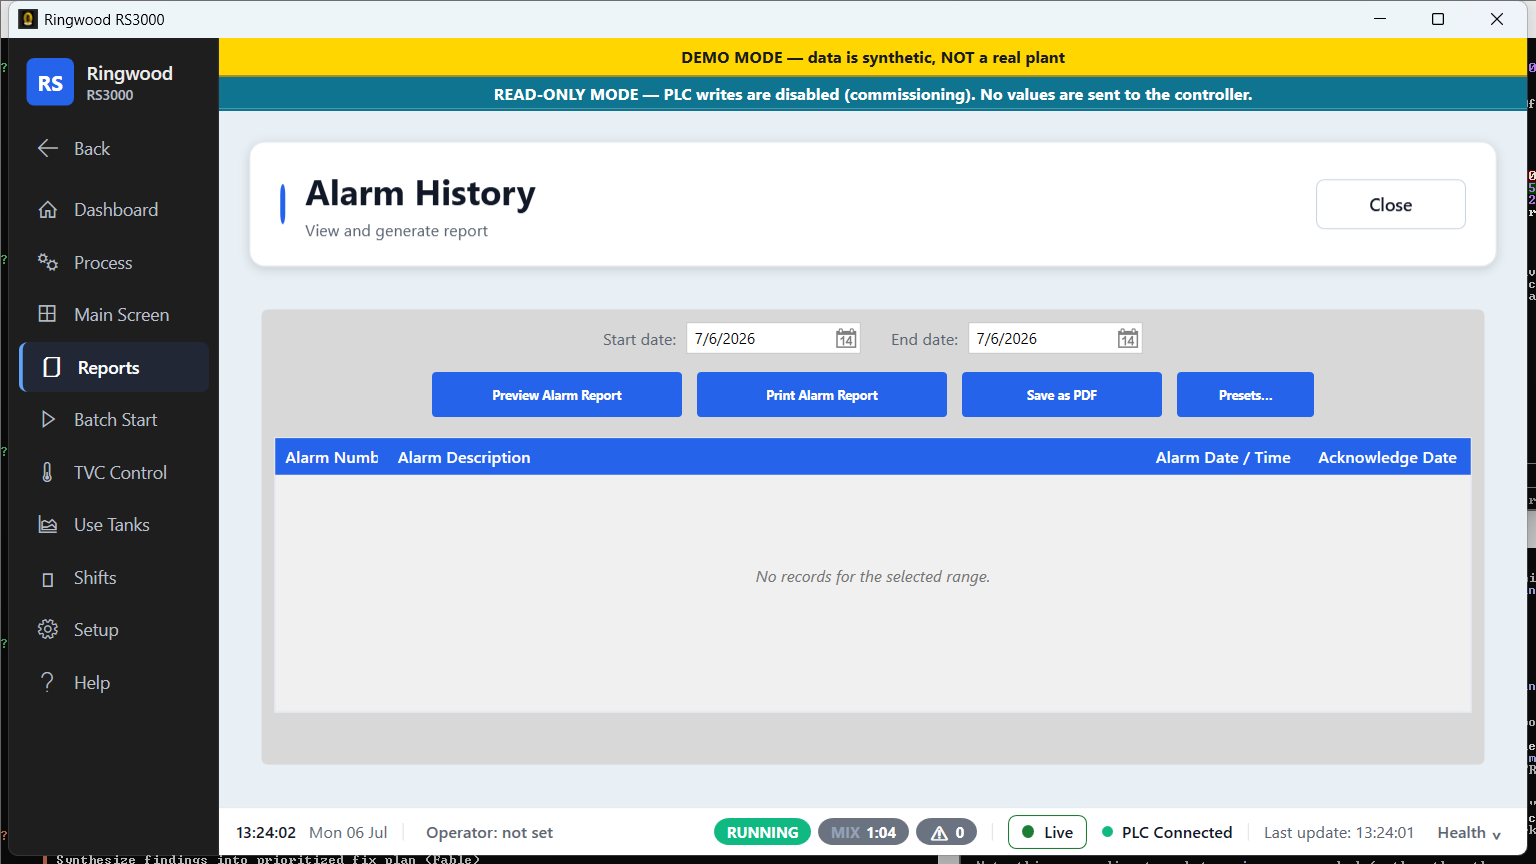Open the Start date calendar picker icon

[x=846, y=339]
